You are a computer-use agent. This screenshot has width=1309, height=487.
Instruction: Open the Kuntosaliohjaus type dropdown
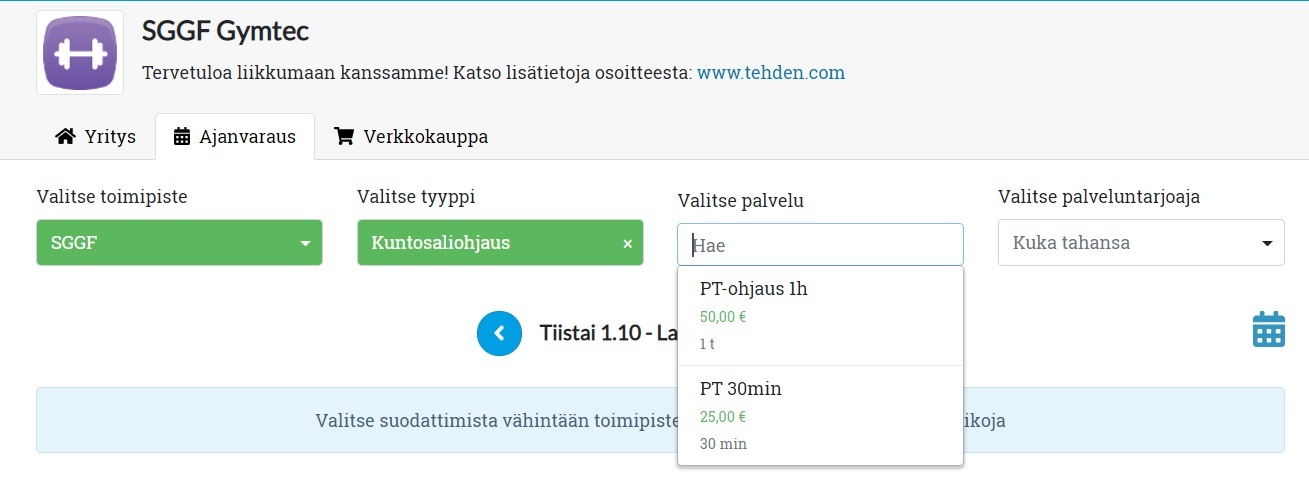pyautogui.click(x=490, y=243)
